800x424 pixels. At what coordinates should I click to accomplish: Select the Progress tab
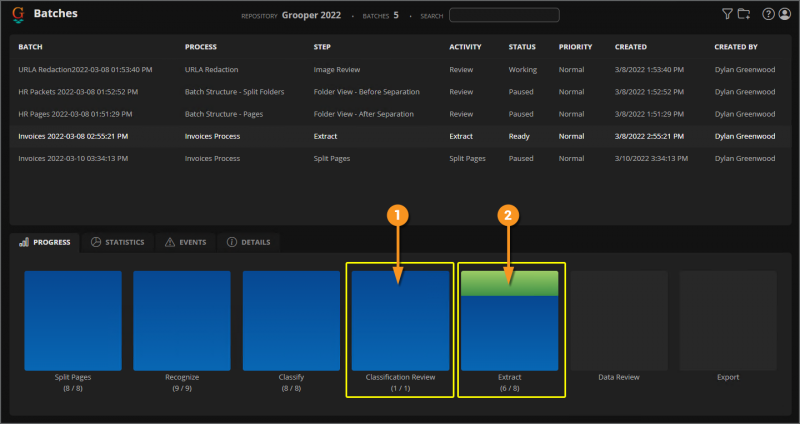click(46, 242)
